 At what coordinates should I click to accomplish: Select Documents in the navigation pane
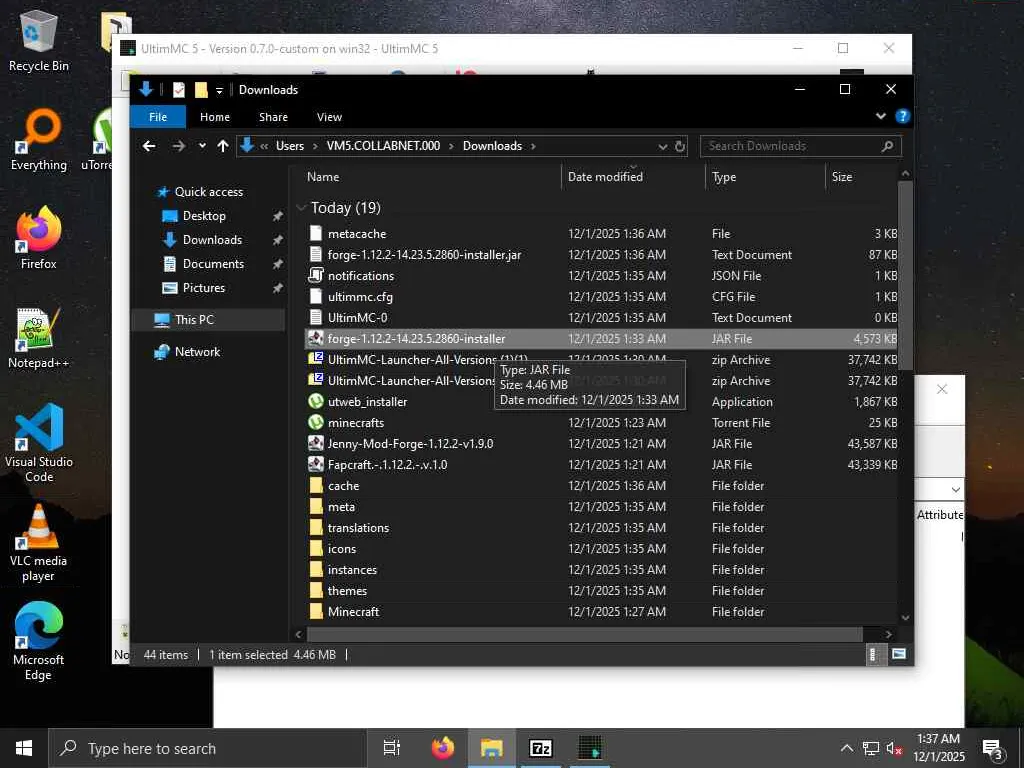pos(213,264)
